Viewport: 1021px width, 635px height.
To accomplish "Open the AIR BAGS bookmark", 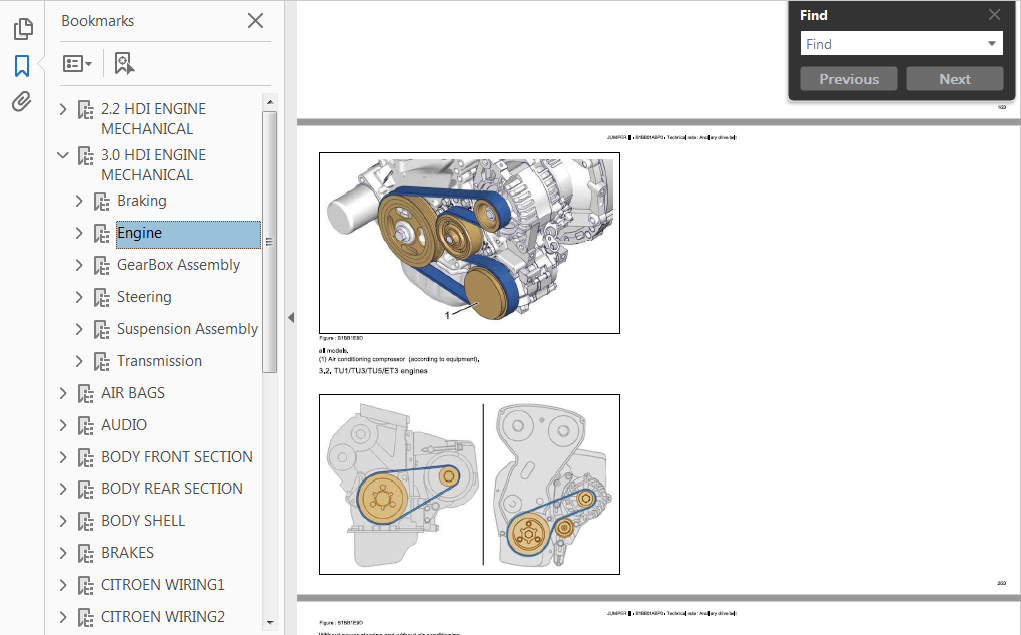I will [x=133, y=393].
